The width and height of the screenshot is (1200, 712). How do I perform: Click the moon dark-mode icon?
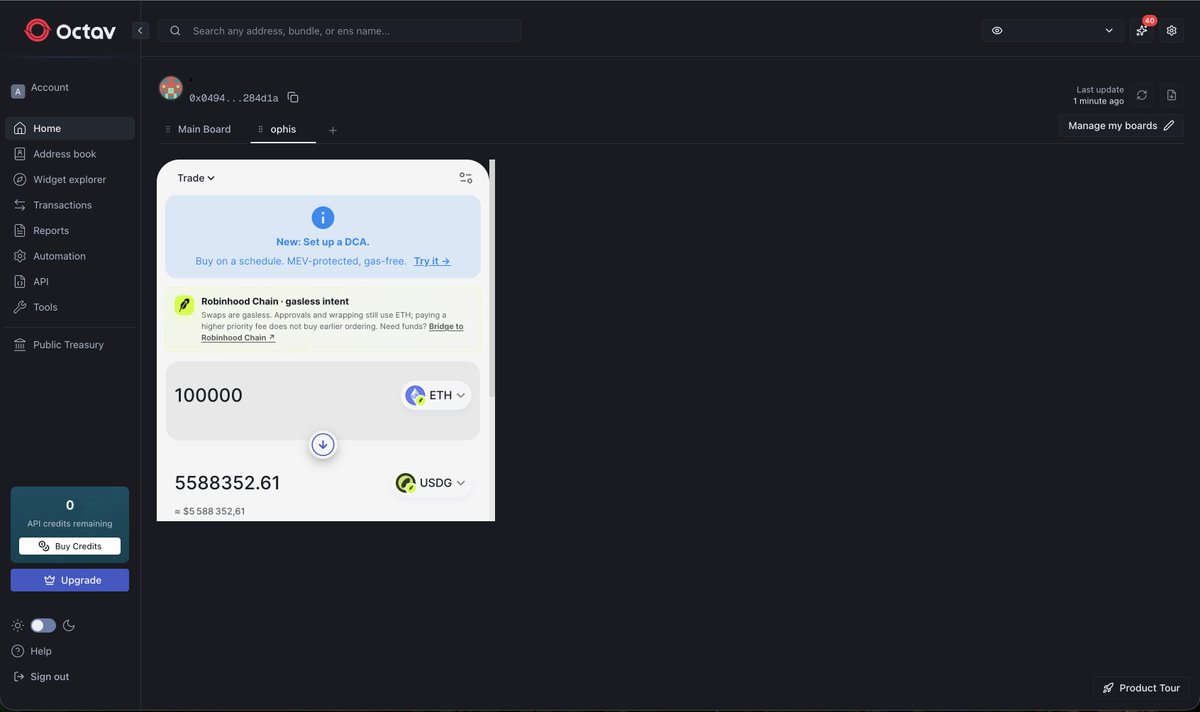tap(69, 625)
